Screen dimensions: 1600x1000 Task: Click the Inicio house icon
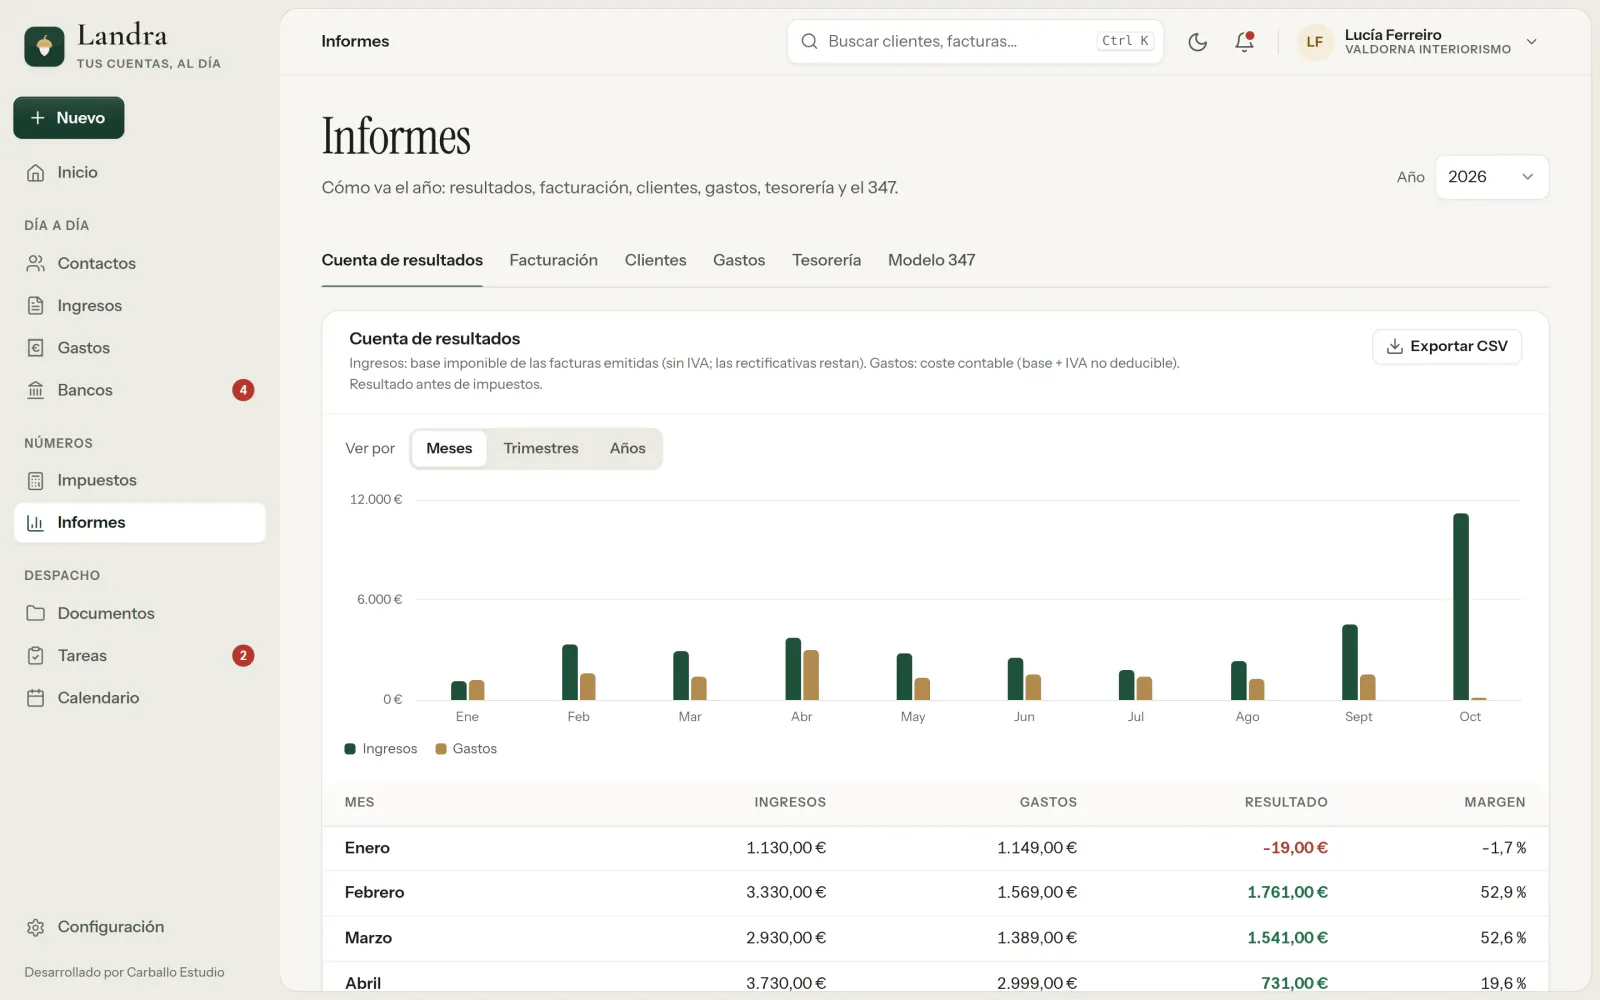click(x=36, y=173)
